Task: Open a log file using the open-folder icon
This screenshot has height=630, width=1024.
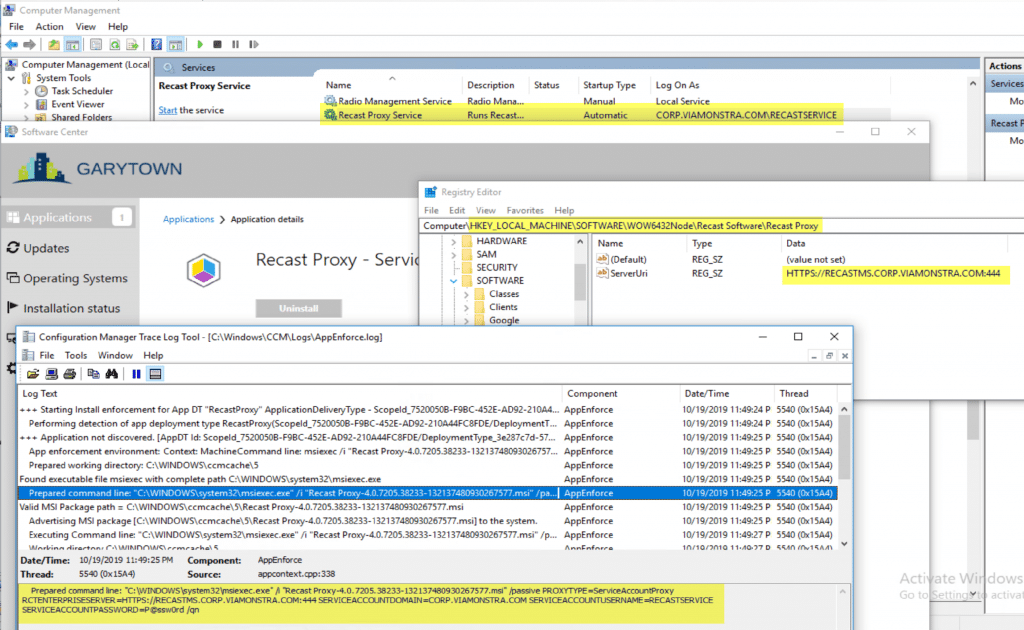Action: [x=32, y=373]
